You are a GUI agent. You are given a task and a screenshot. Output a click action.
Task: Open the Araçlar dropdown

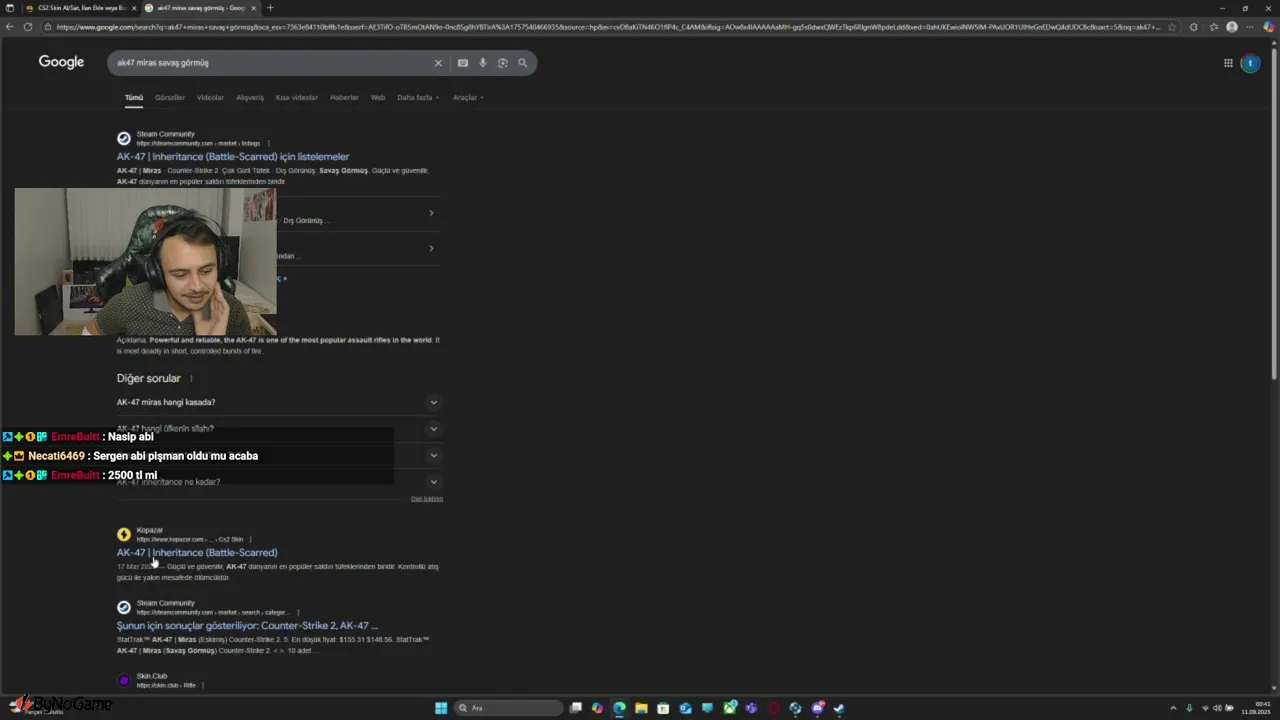click(x=468, y=97)
